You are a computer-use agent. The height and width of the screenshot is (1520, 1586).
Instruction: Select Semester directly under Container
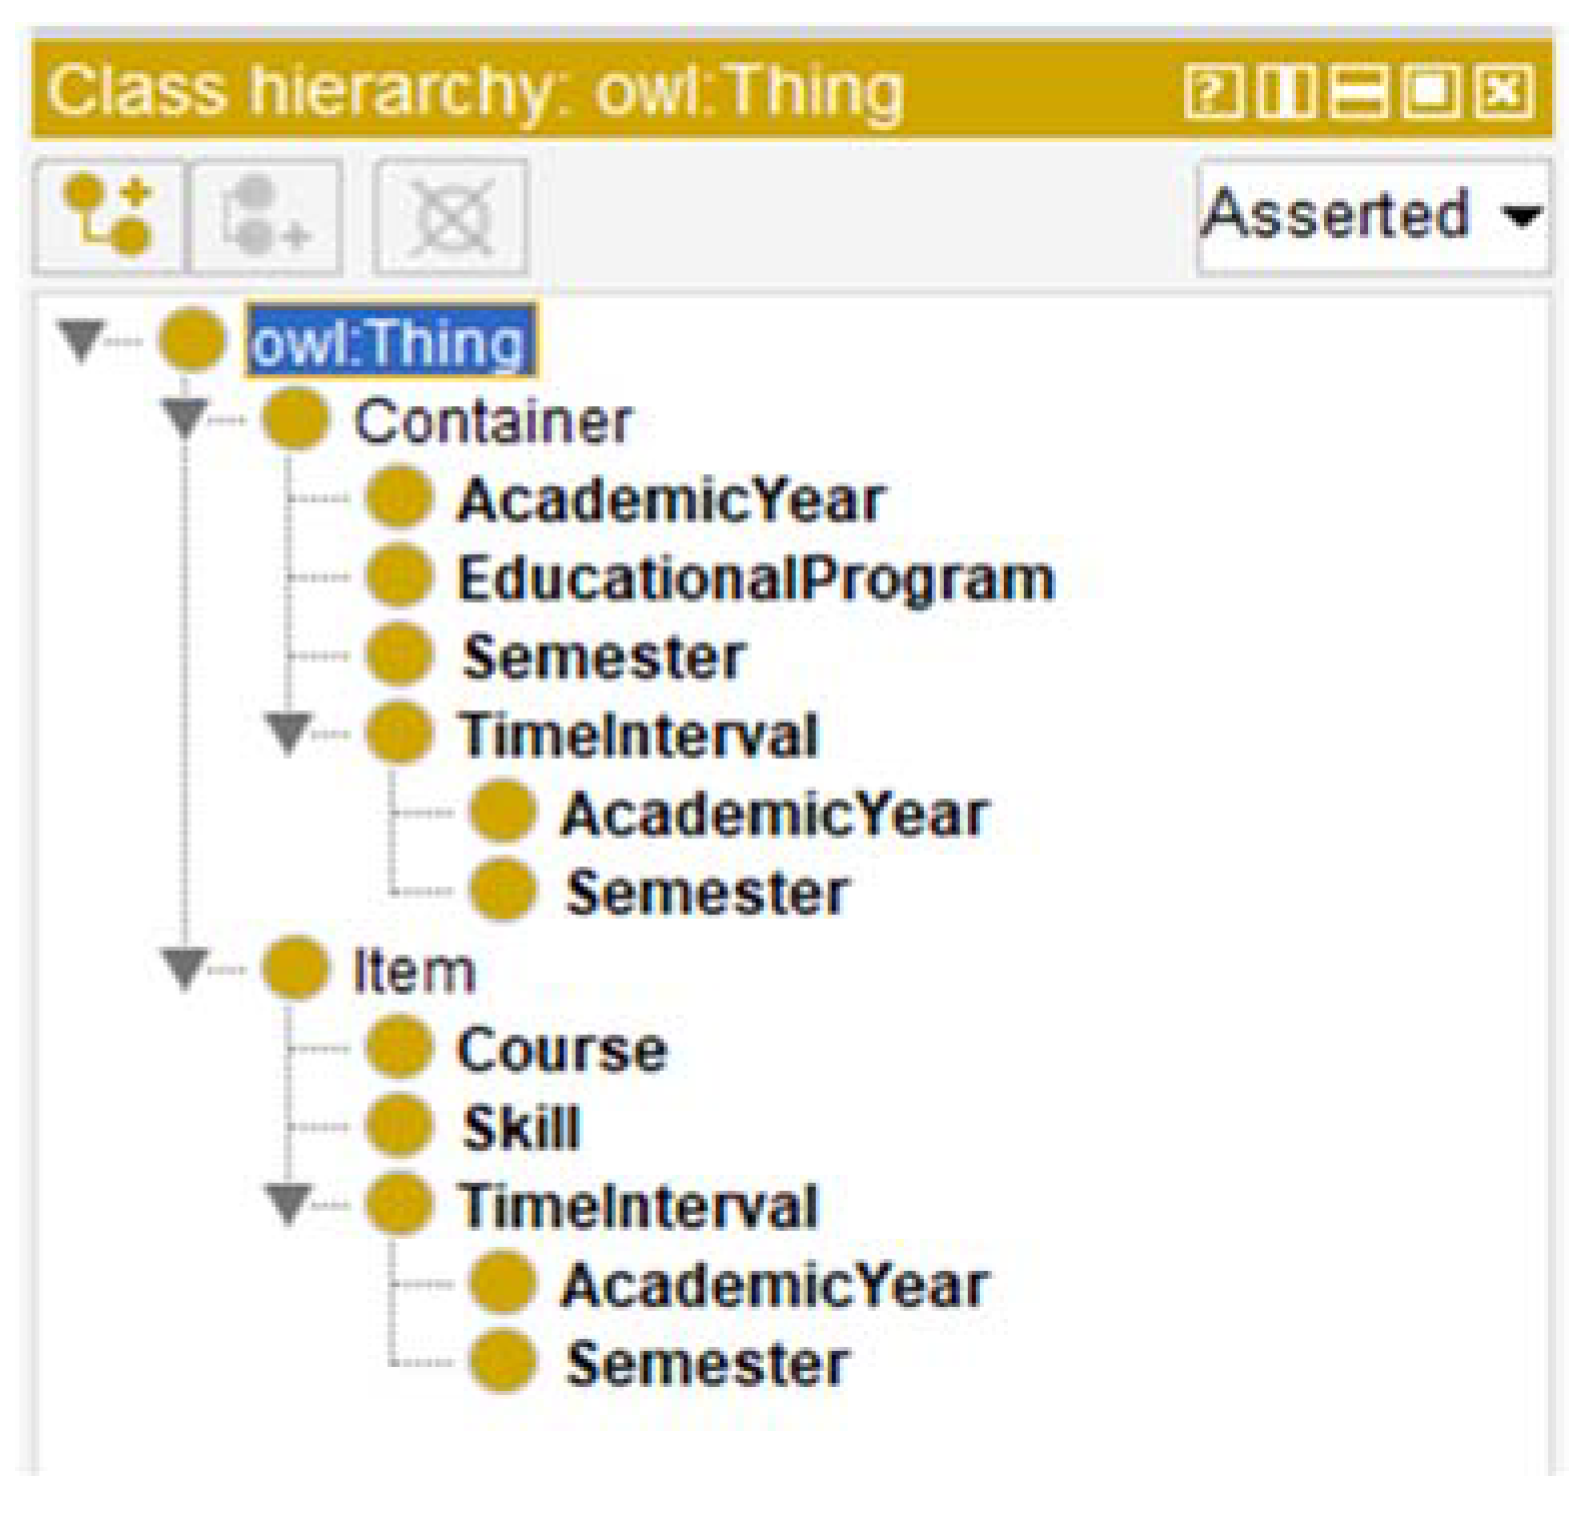(603, 657)
